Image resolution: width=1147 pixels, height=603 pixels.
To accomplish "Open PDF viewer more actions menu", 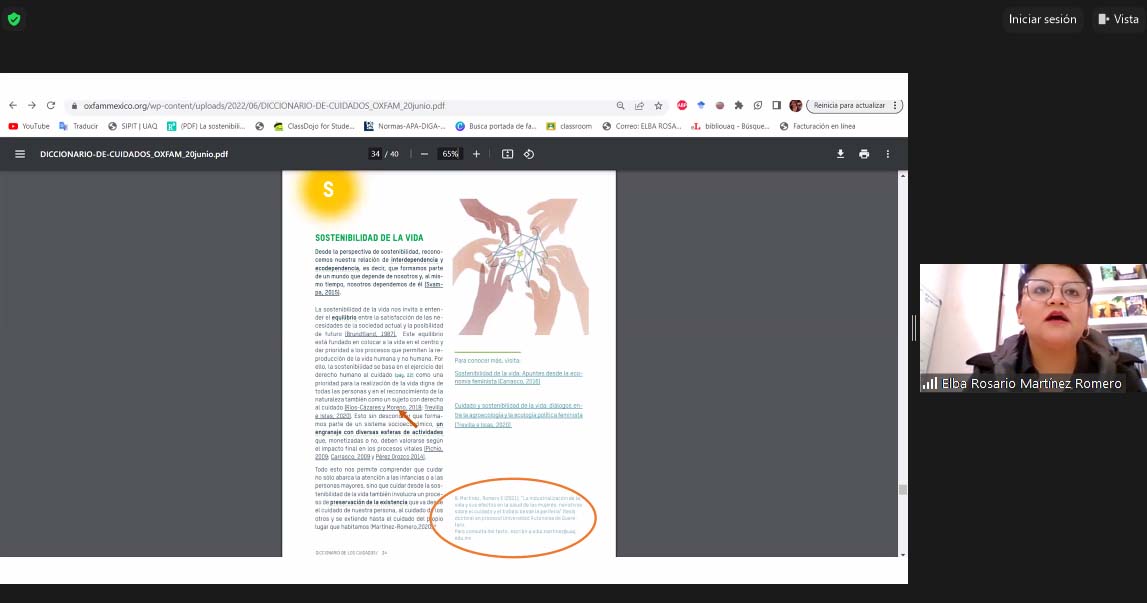I will click(x=888, y=154).
